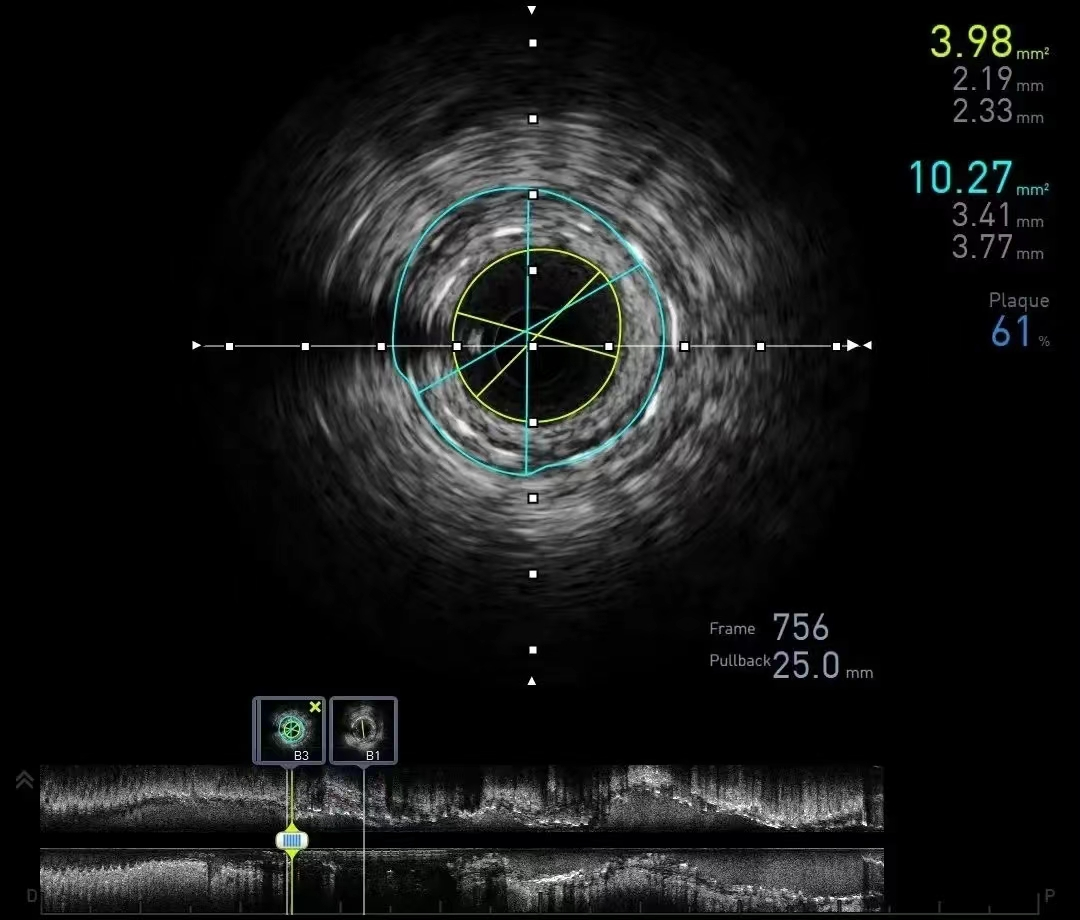Select the top handle on cyan vessel contour
The image size is (1080, 920).
(x=533, y=194)
